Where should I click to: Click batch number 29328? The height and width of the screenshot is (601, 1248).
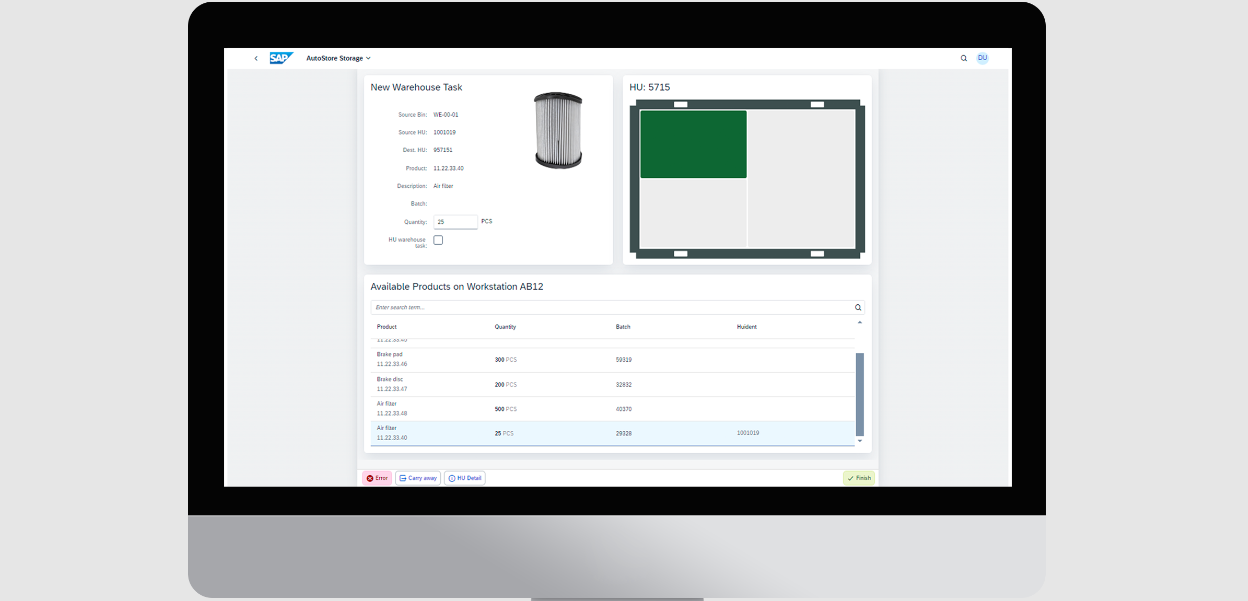(x=623, y=433)
